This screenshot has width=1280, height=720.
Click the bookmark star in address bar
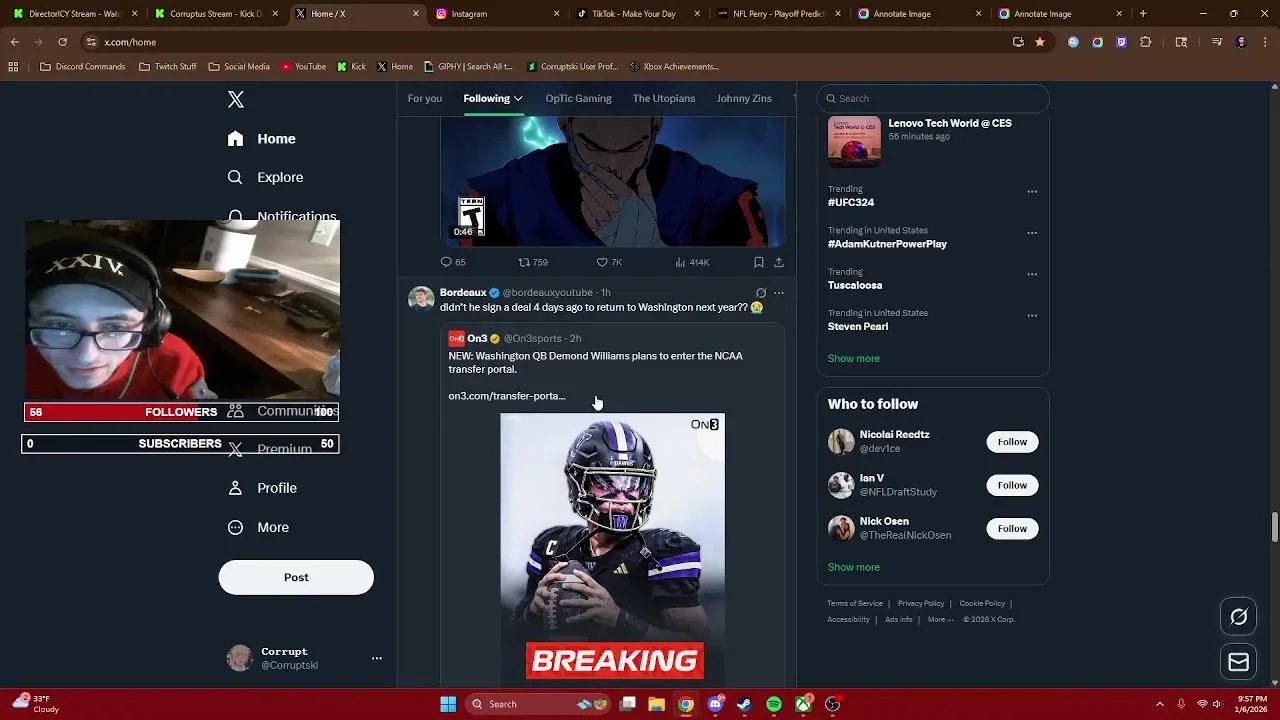1040,42
